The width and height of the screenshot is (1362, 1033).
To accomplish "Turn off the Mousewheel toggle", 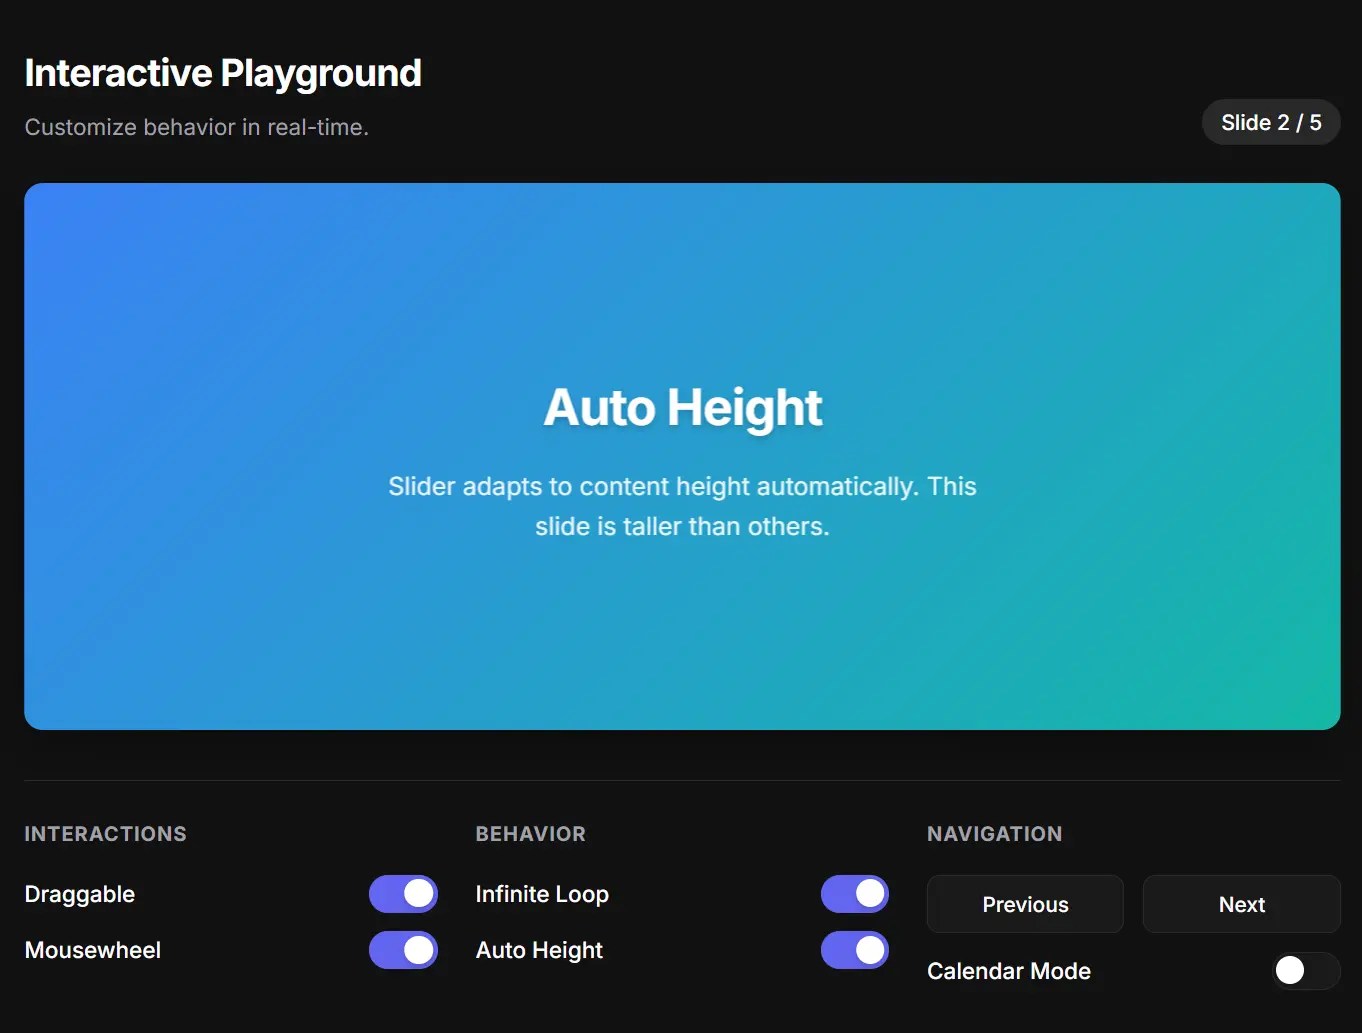I will [x=403, y=950].
